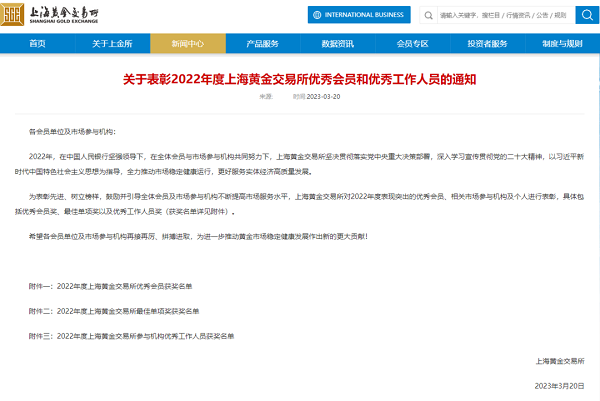Click the 来源 label under the title
This screenshot has height=401, width=600.
click(x=266, y=96)
